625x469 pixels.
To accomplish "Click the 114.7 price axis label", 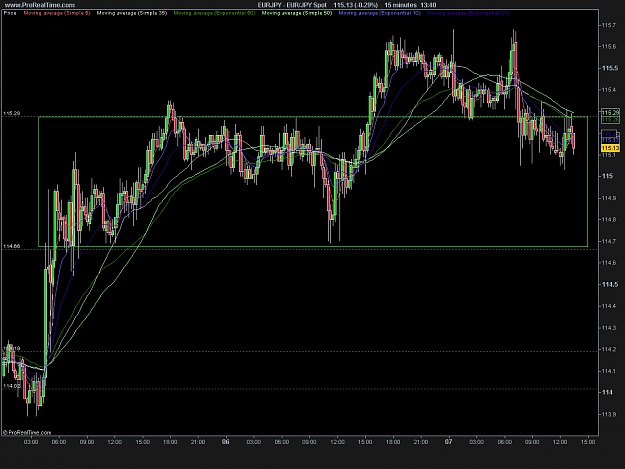I will click(608, 241).
